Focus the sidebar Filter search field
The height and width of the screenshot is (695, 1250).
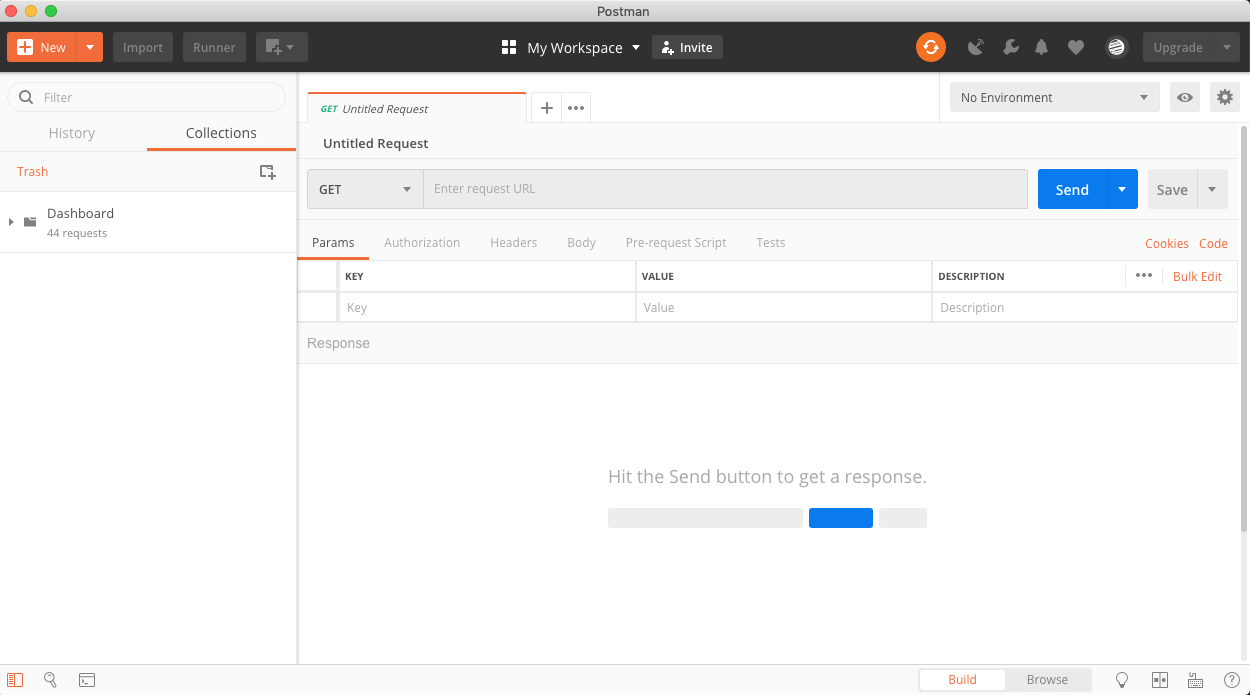click(147, 97)
